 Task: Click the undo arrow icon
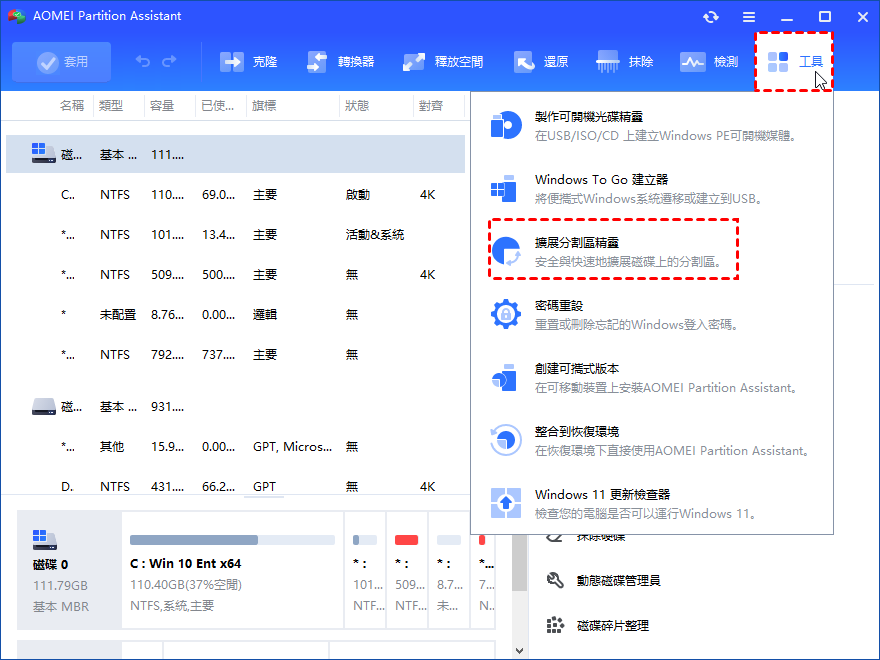click(x=143, y=61)
